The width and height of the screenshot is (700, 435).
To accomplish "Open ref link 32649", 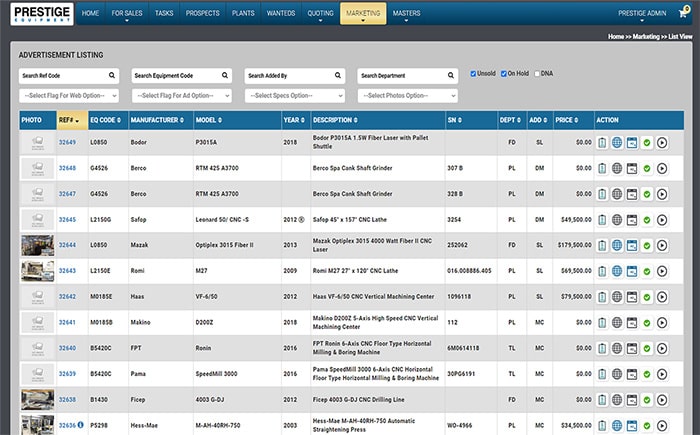I will (x=67, y=142).
